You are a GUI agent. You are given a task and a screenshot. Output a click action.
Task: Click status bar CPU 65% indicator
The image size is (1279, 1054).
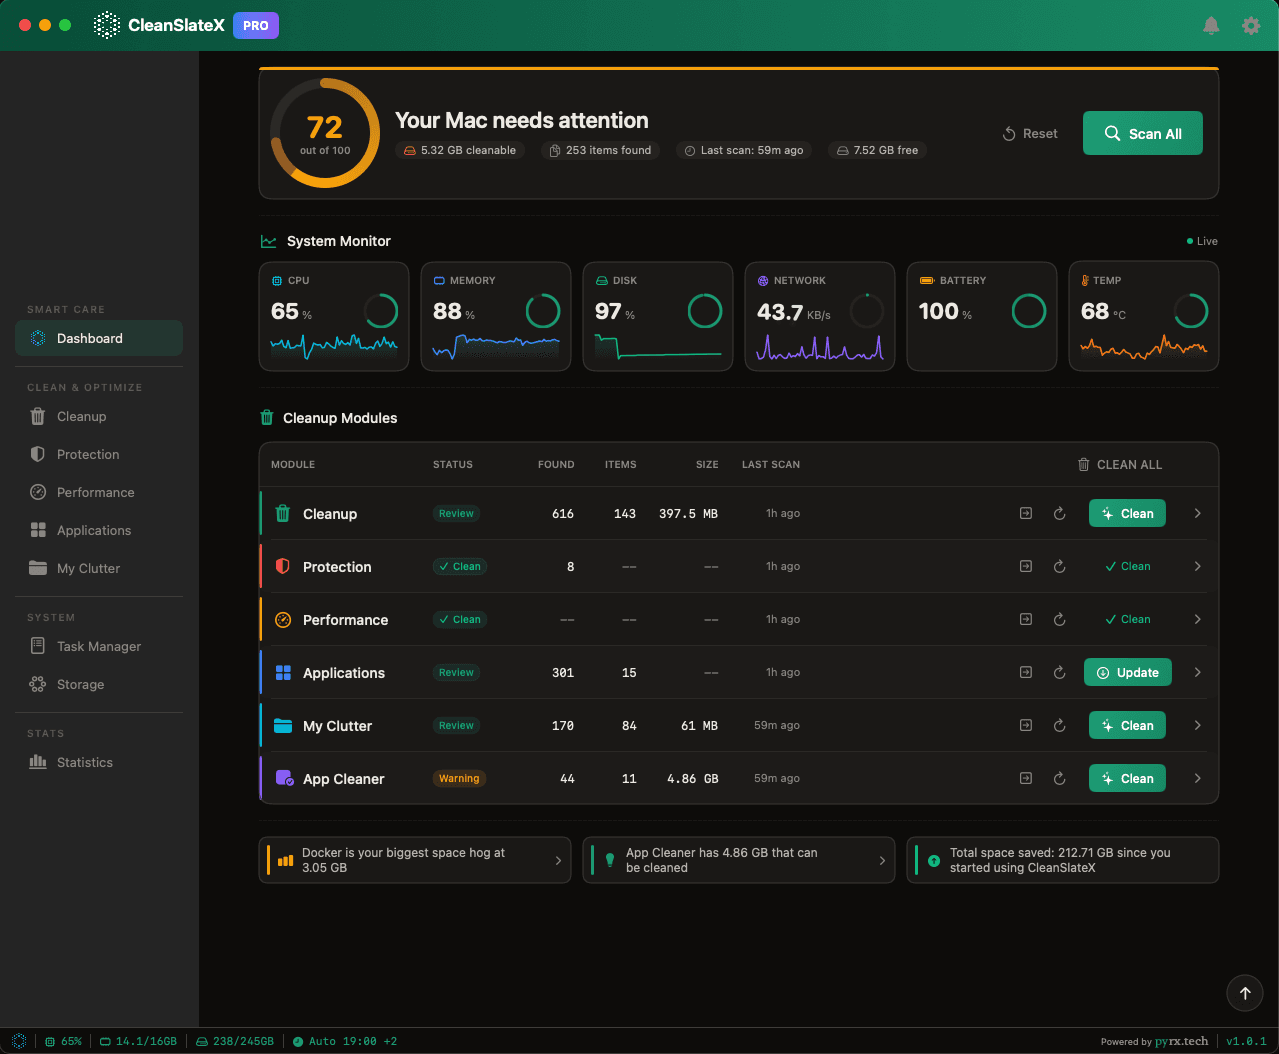(64, 1041)
